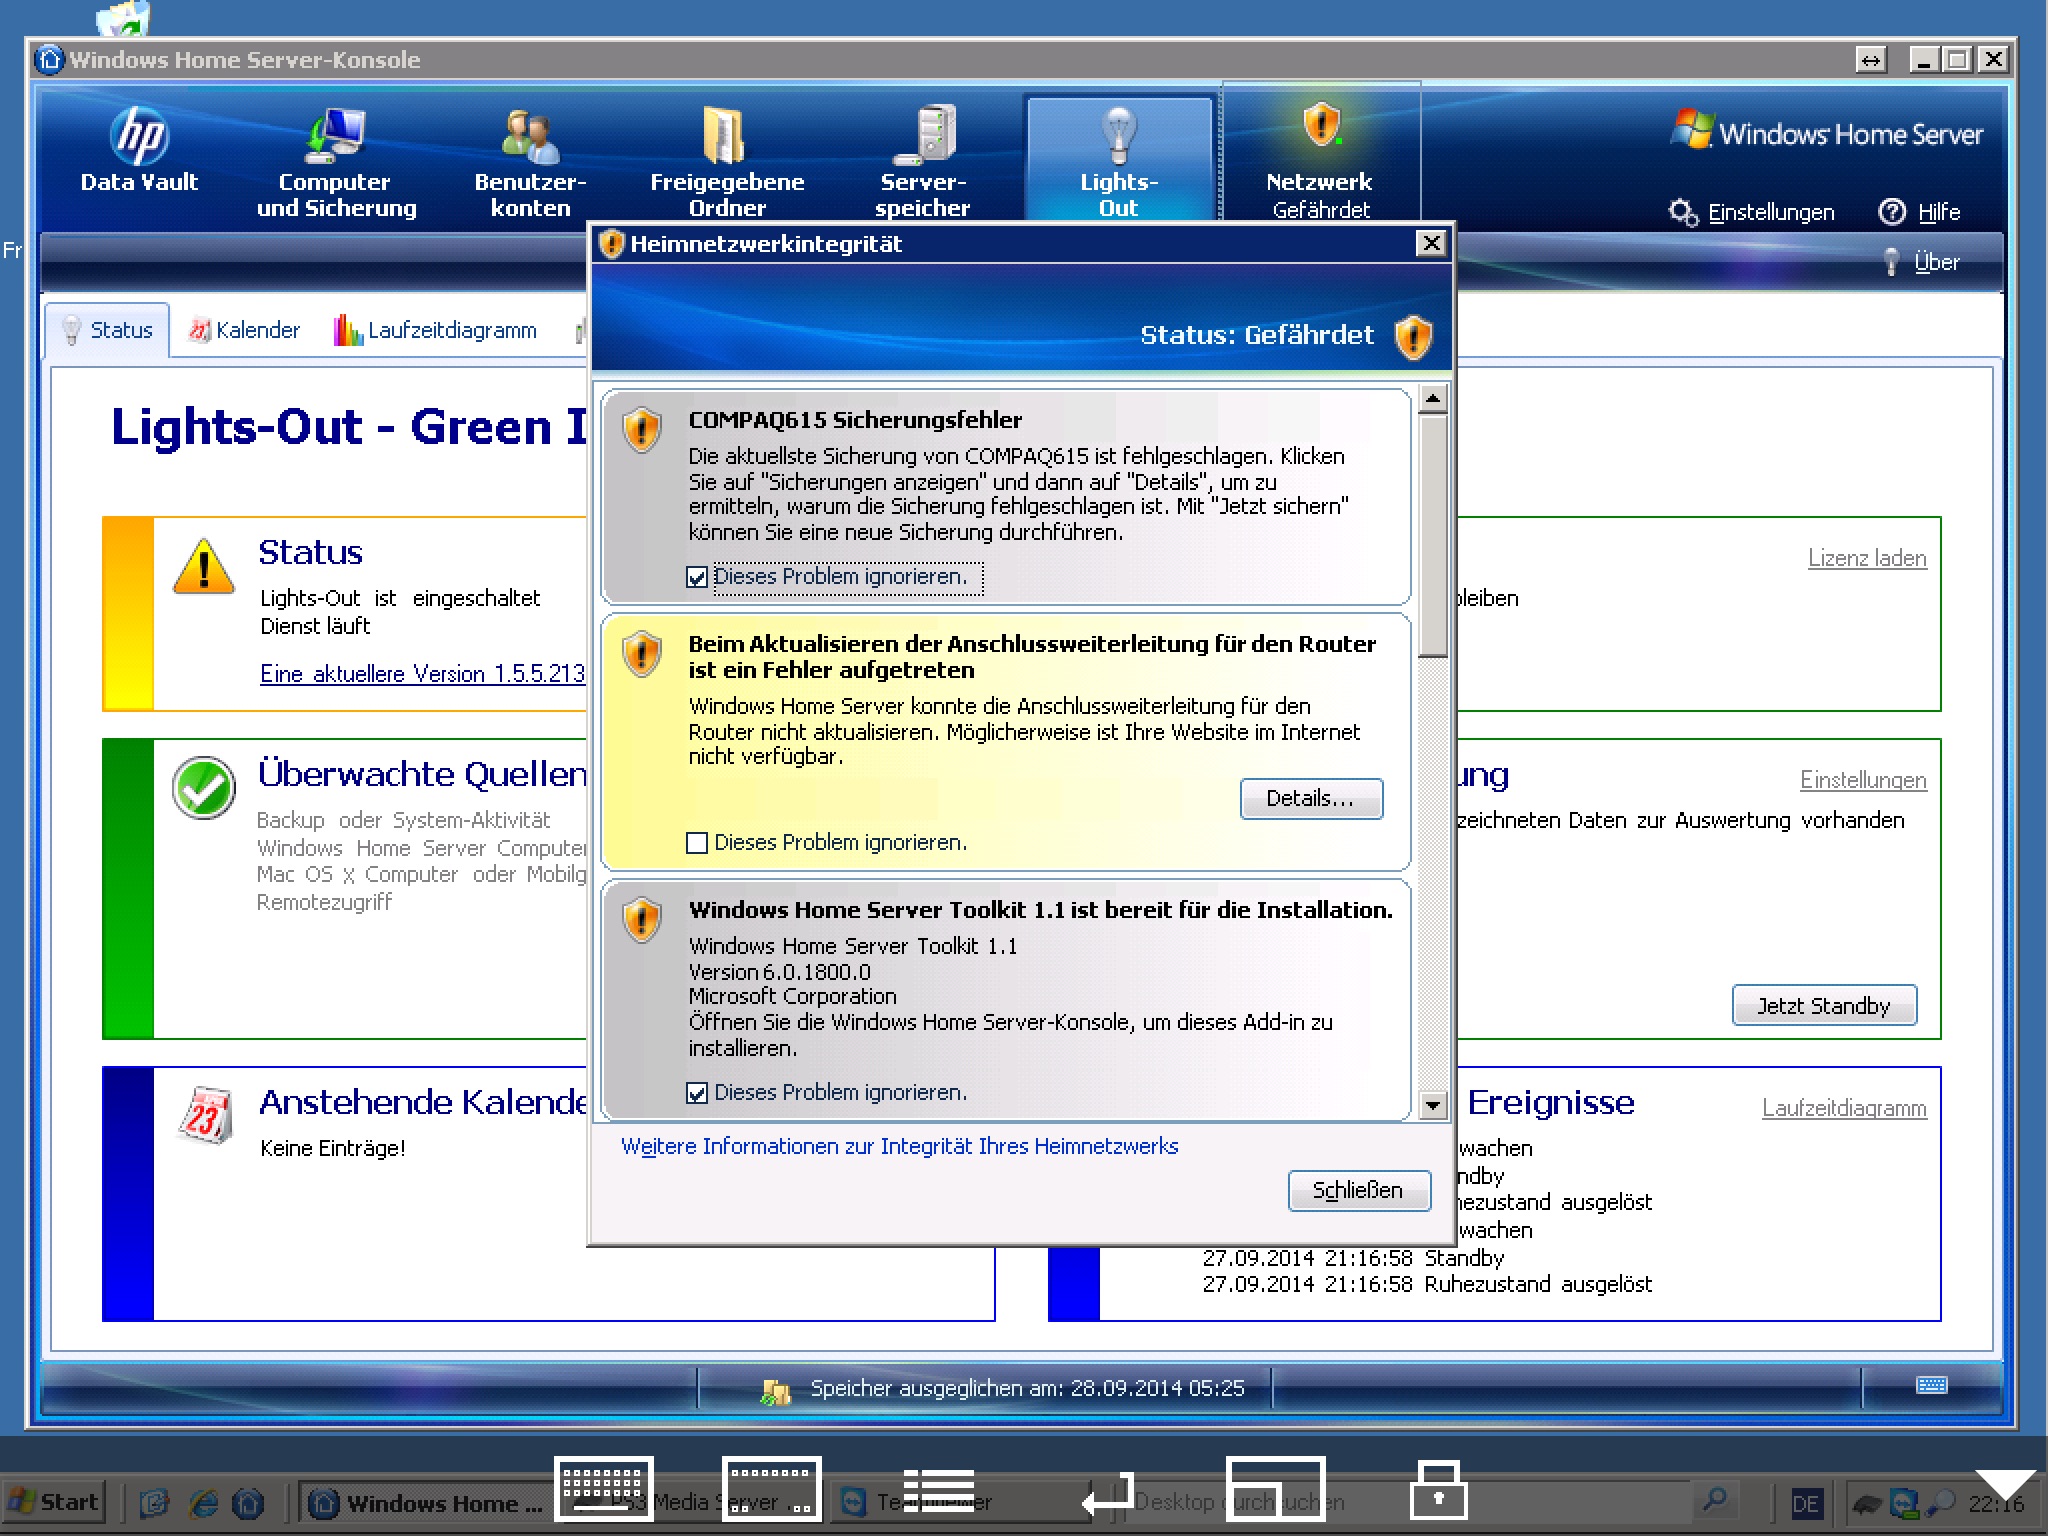Open Hilfe in console header

pos(1919,212)
